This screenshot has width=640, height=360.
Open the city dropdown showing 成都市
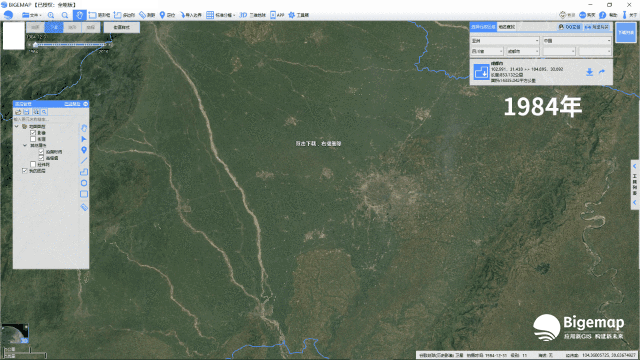coord(523,51)
